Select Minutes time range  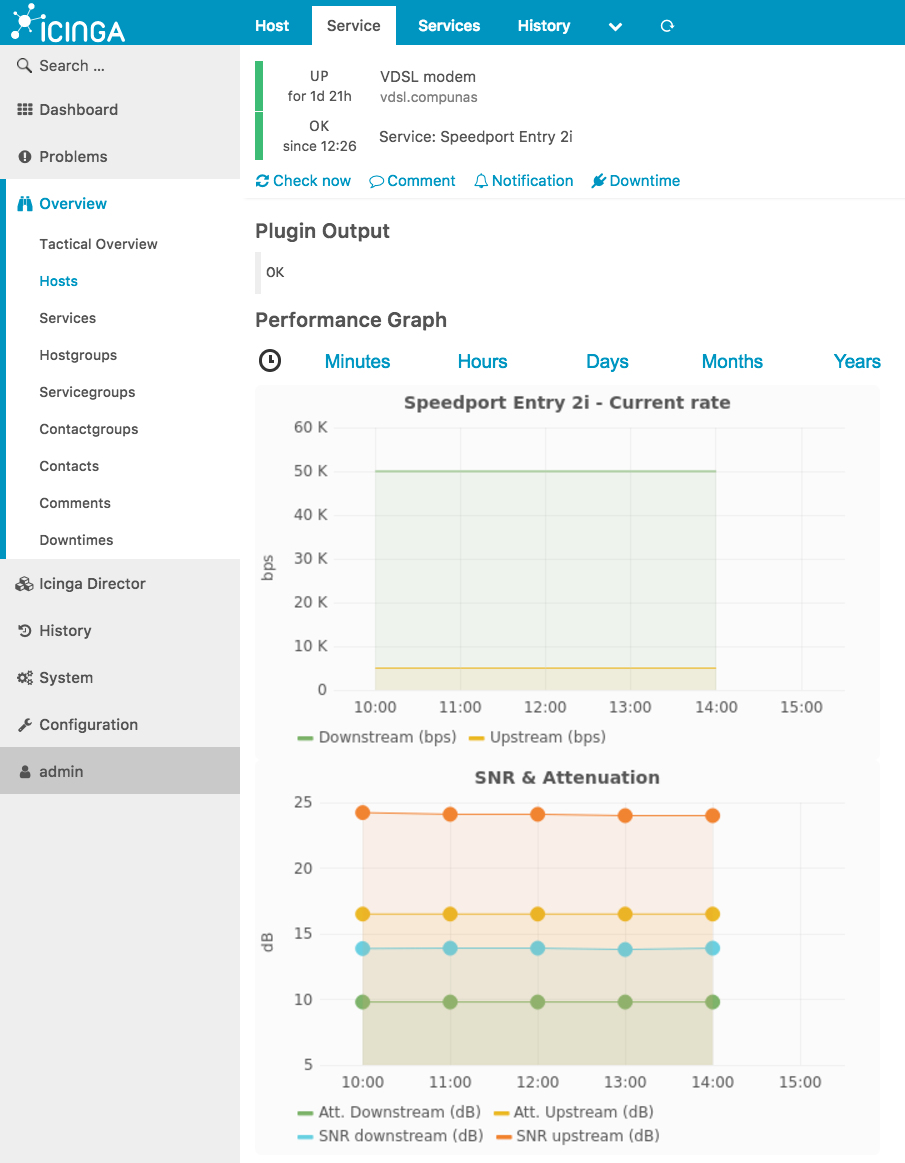pyautogui.click(x=358, y=361)
